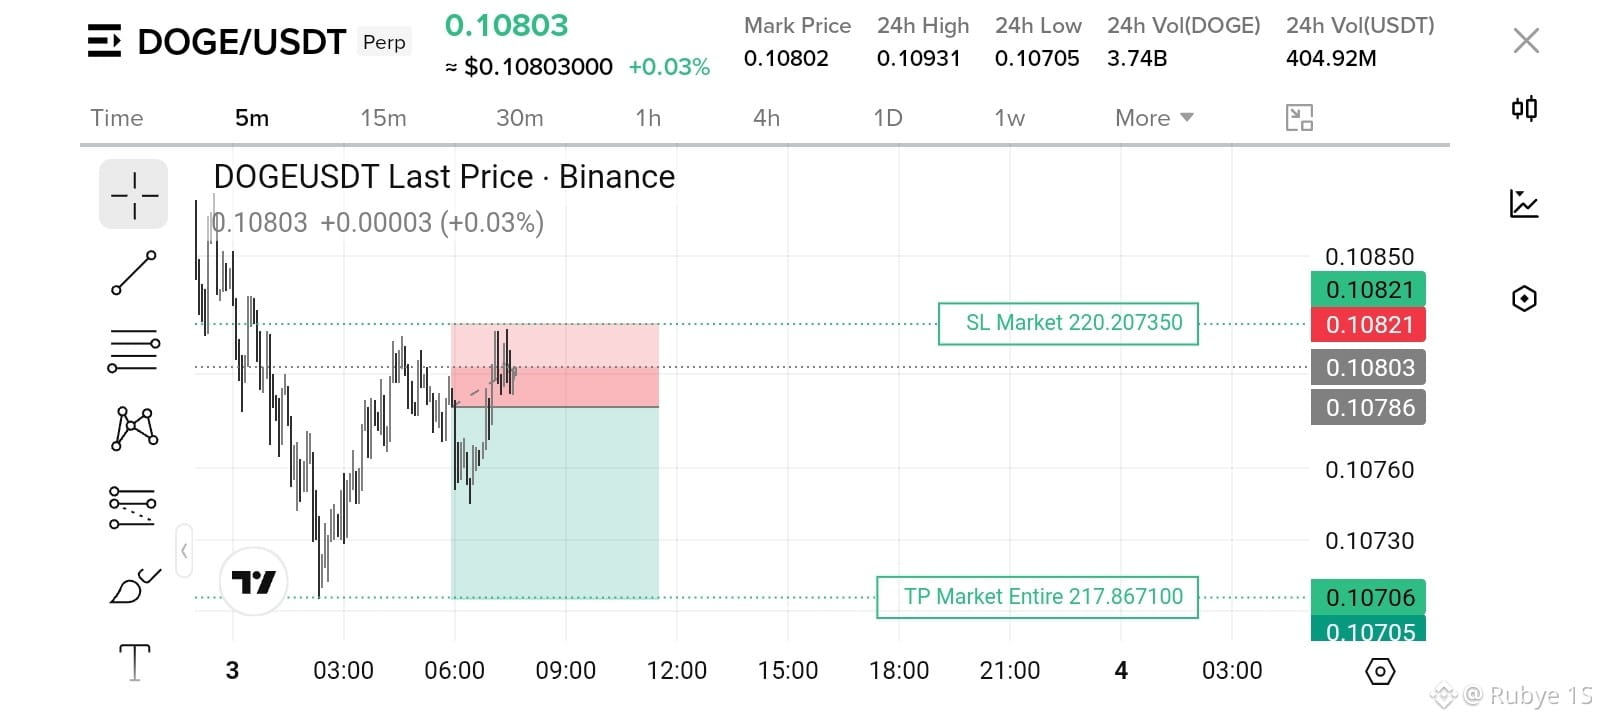Open the hexagon settings icon on right sidebar
This screenshot has height=720, width=1600.
[1524, 298]
